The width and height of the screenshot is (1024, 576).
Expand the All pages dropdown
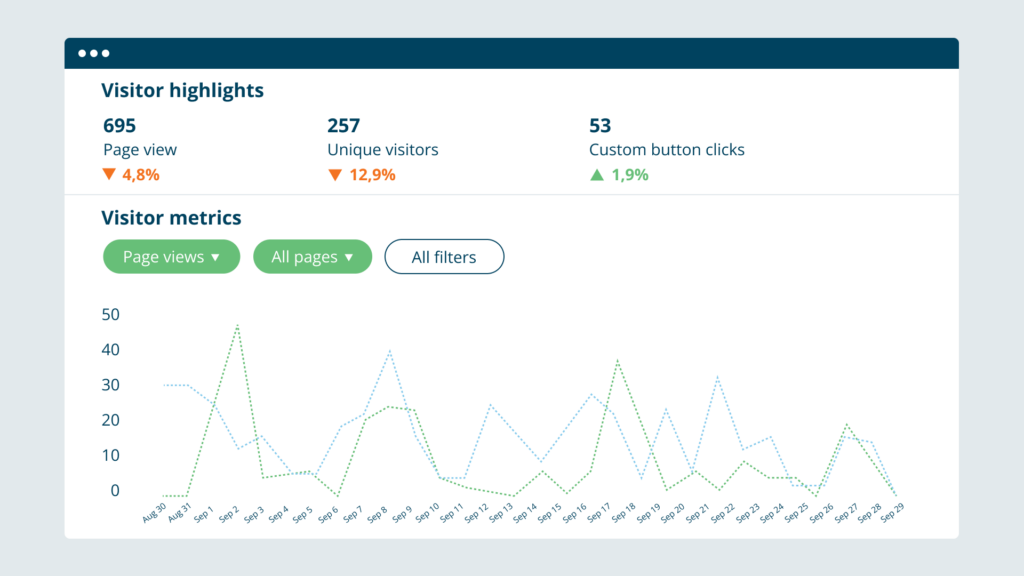[x=312, y=257]
